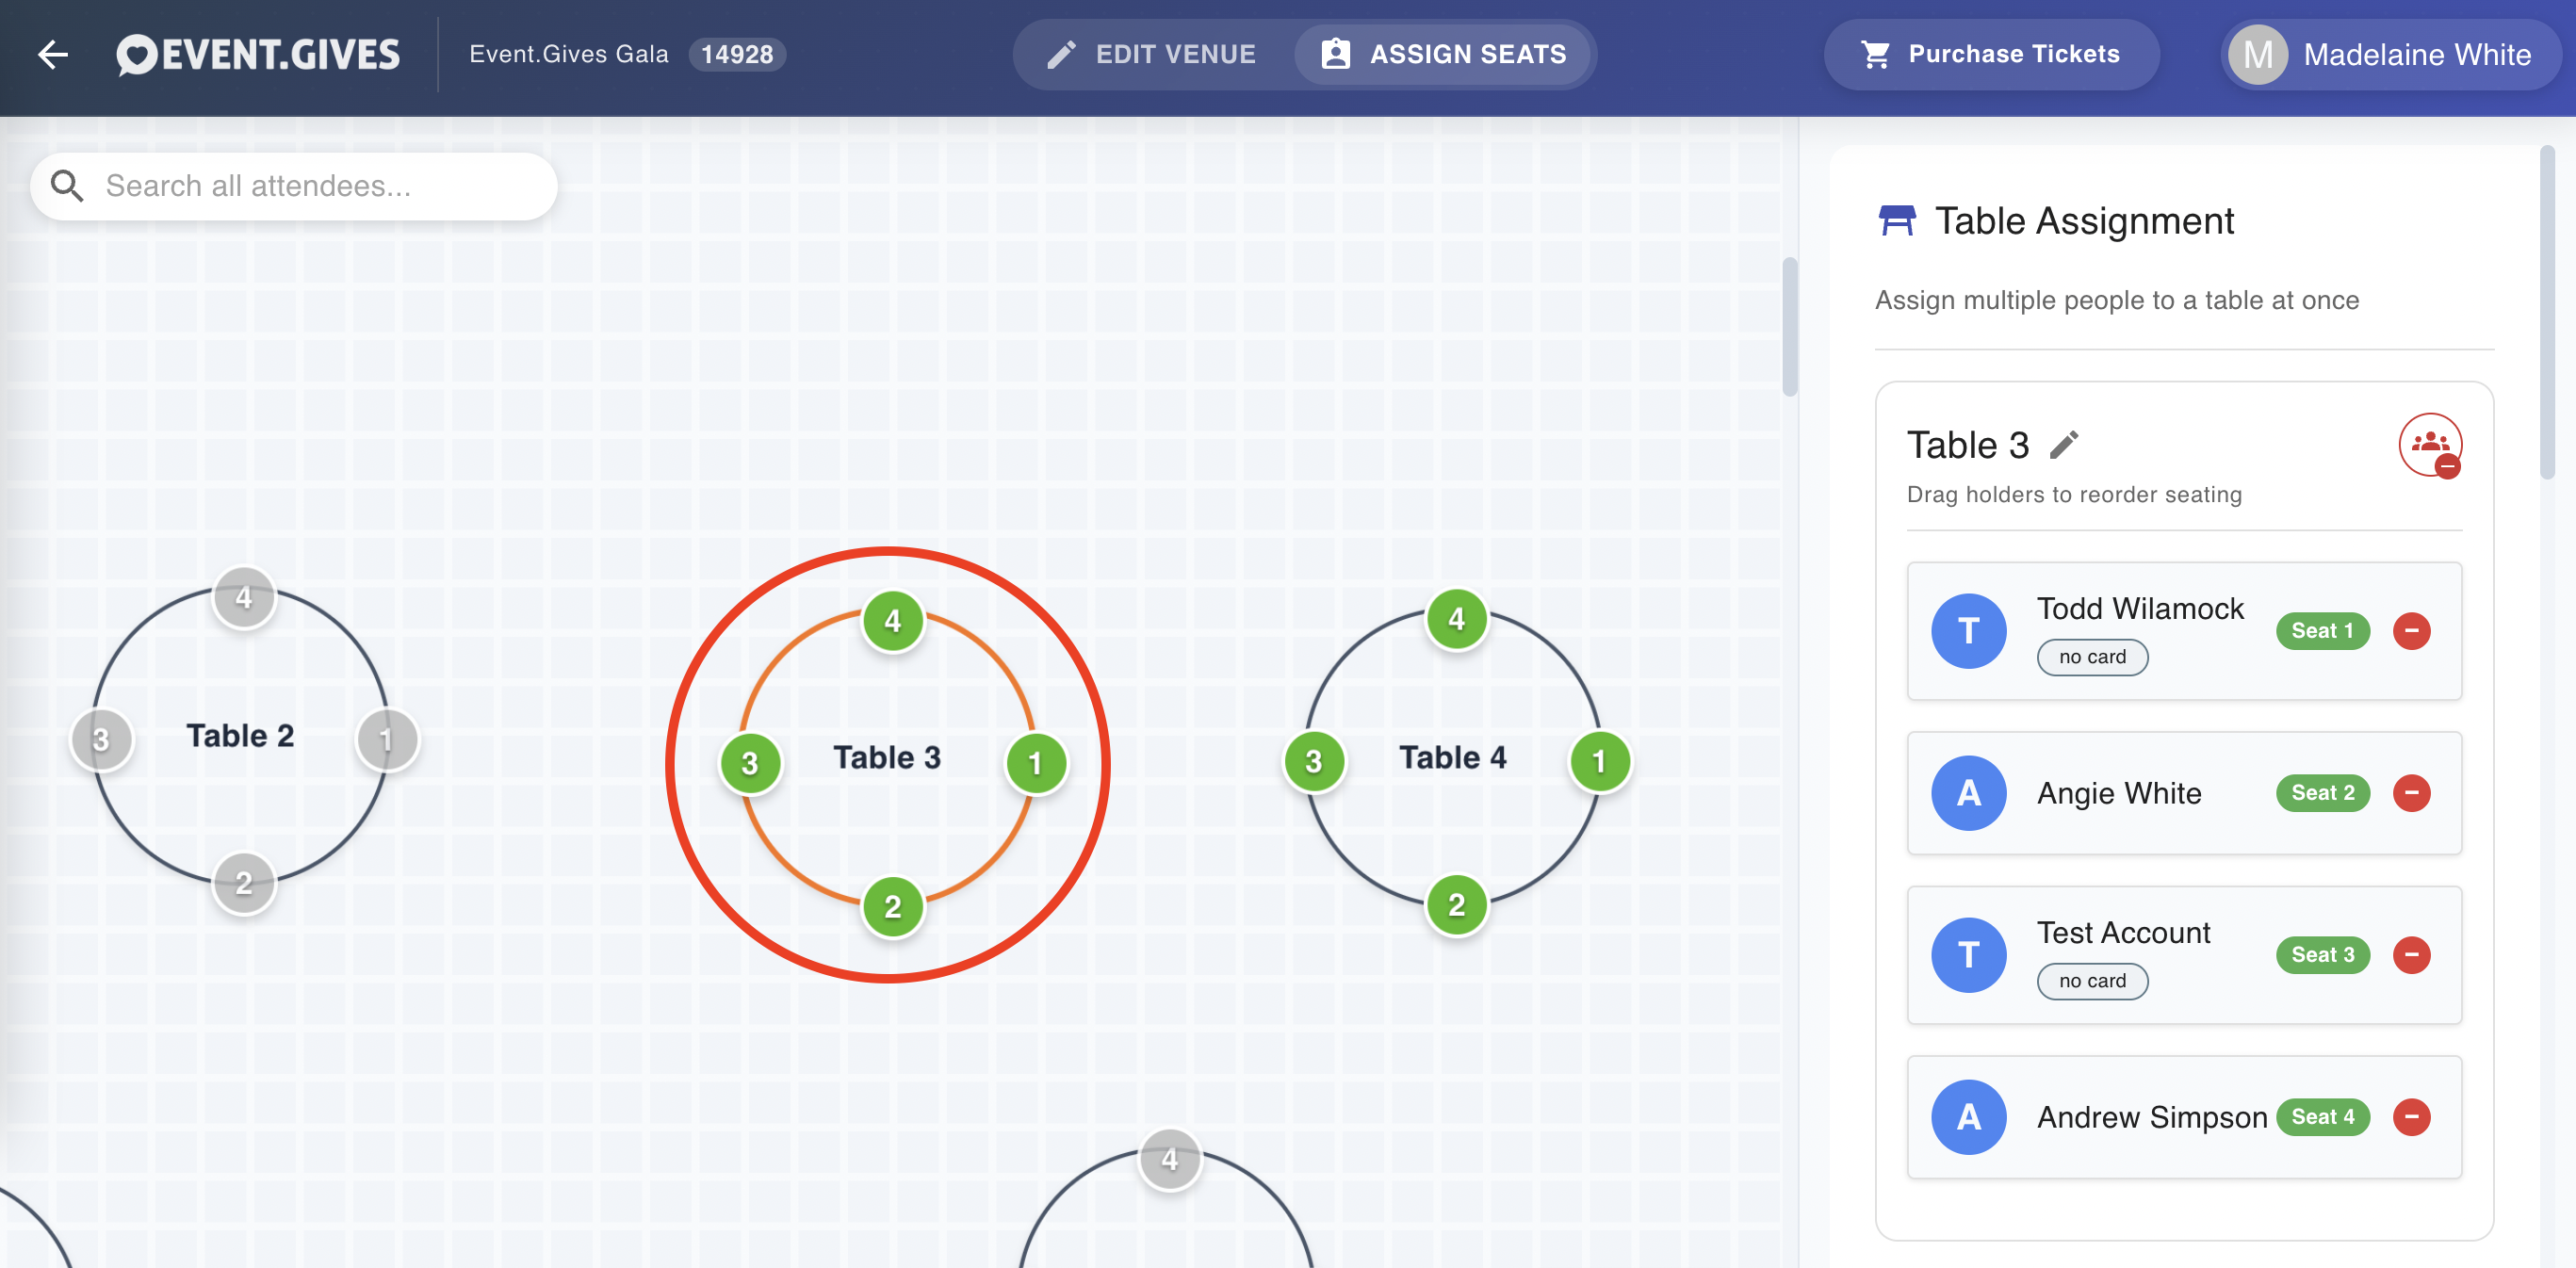Select seat 2 on Table 4
This screenshot has width=2576, height=1268.
(x=1456, y=905)
